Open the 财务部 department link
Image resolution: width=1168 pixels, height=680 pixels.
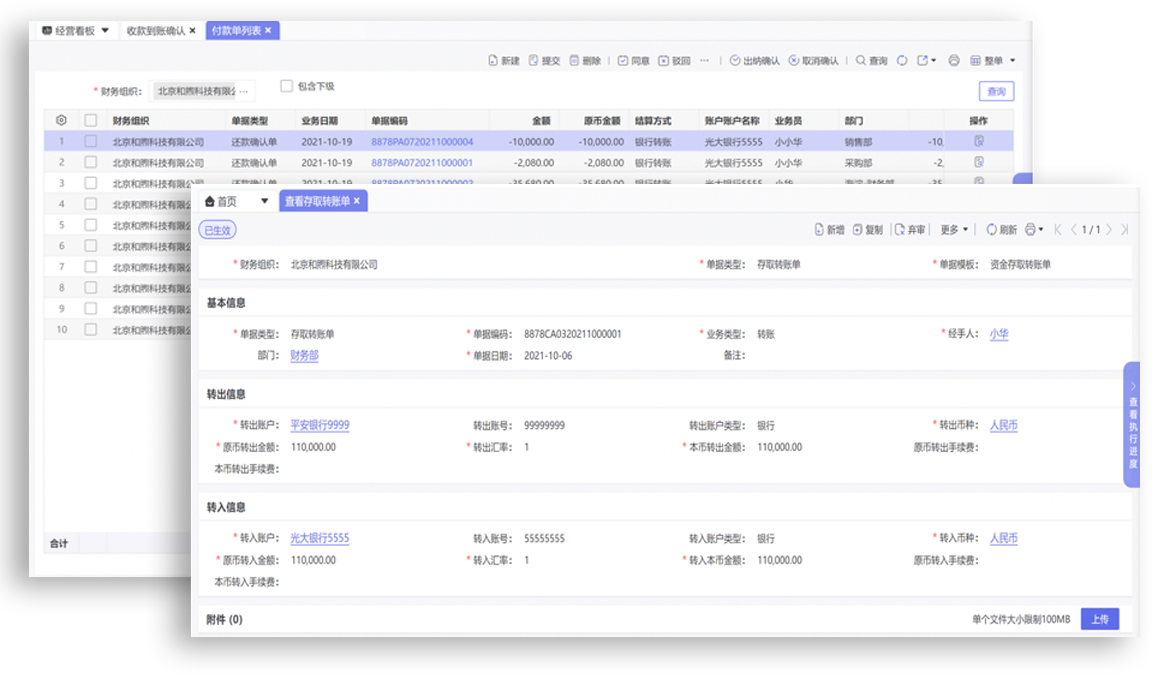click(x=304, y=355)
